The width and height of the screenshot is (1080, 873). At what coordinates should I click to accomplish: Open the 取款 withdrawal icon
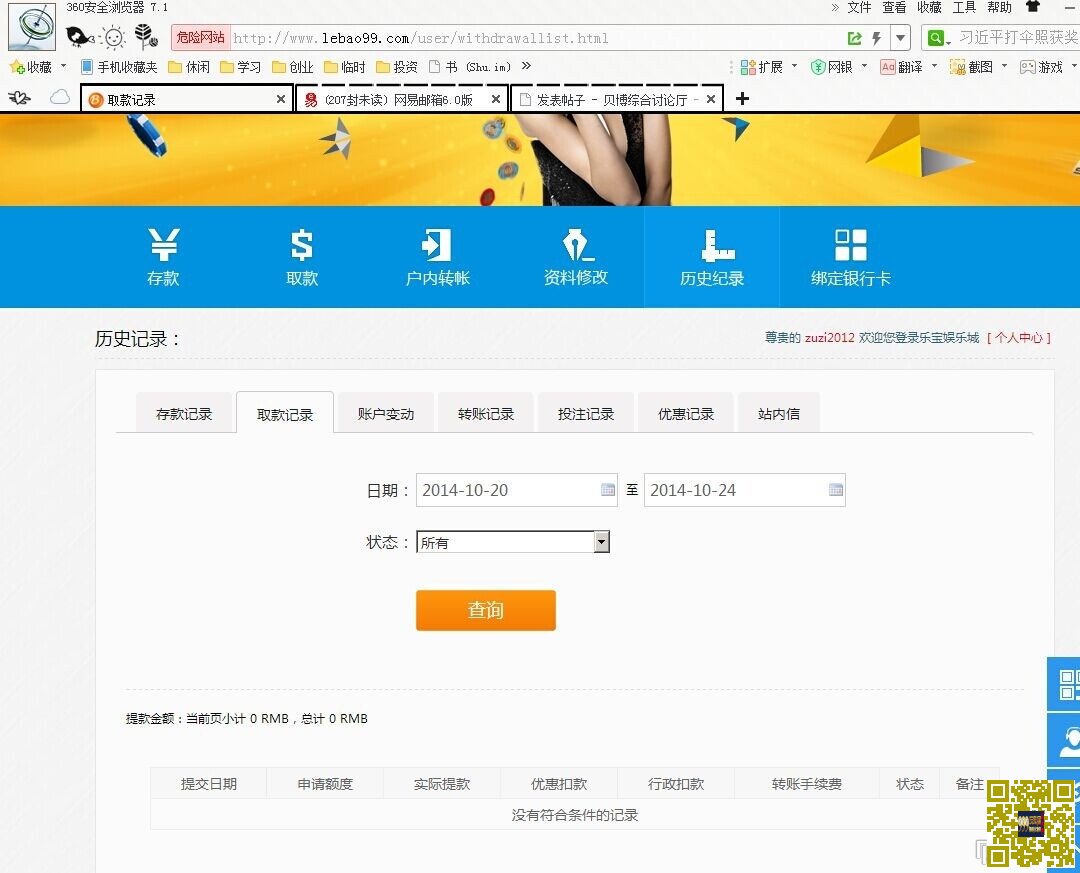[302, 256]
